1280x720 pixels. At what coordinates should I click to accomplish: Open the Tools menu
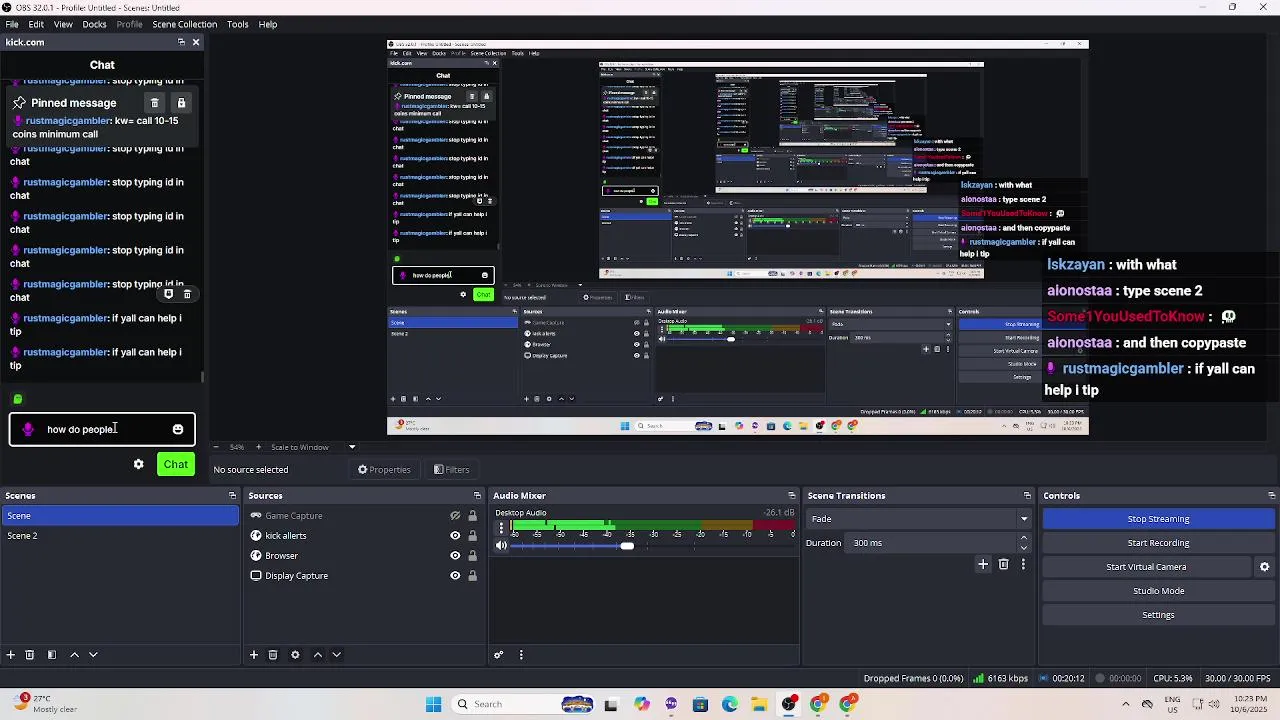[x=237, y=24]
